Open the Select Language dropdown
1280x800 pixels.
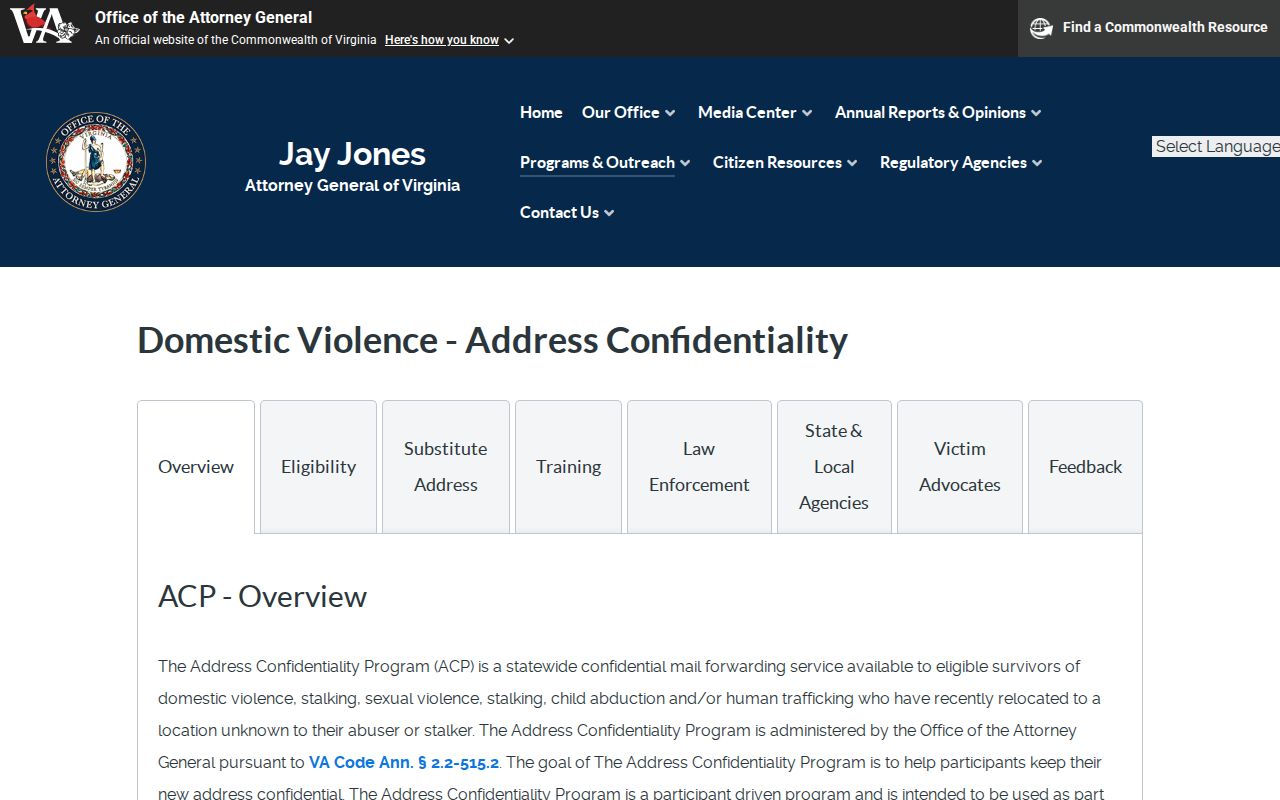pos(1216,147)
